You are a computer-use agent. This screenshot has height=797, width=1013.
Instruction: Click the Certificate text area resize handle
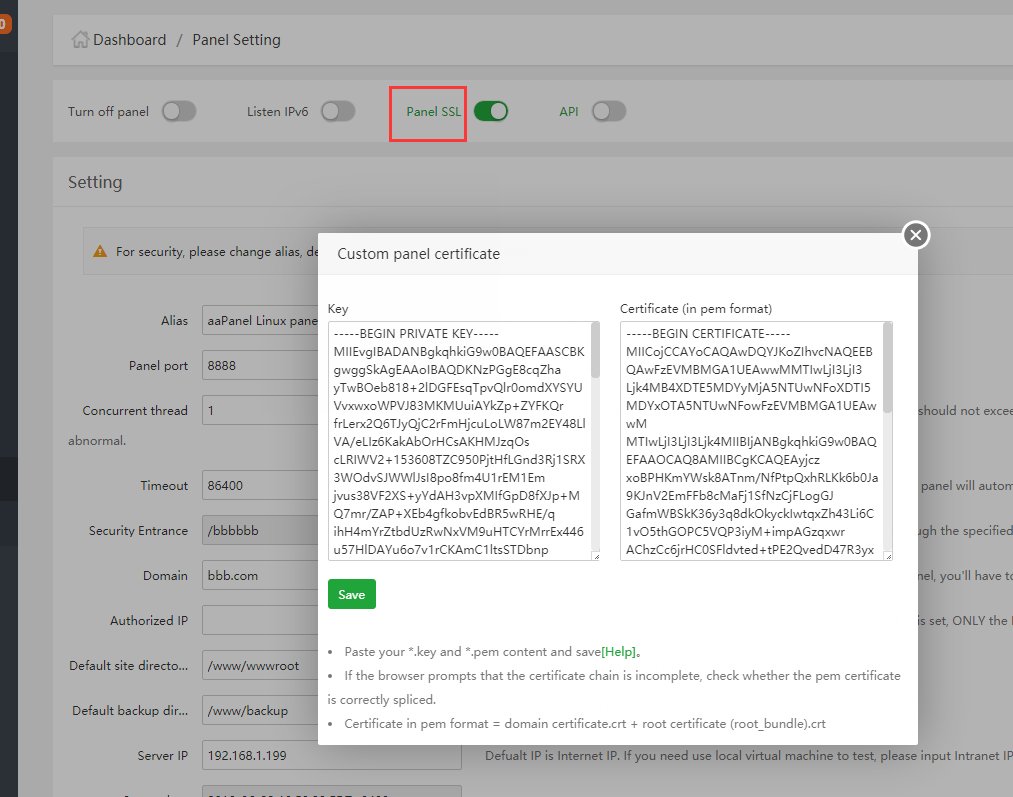coord(888,557)
